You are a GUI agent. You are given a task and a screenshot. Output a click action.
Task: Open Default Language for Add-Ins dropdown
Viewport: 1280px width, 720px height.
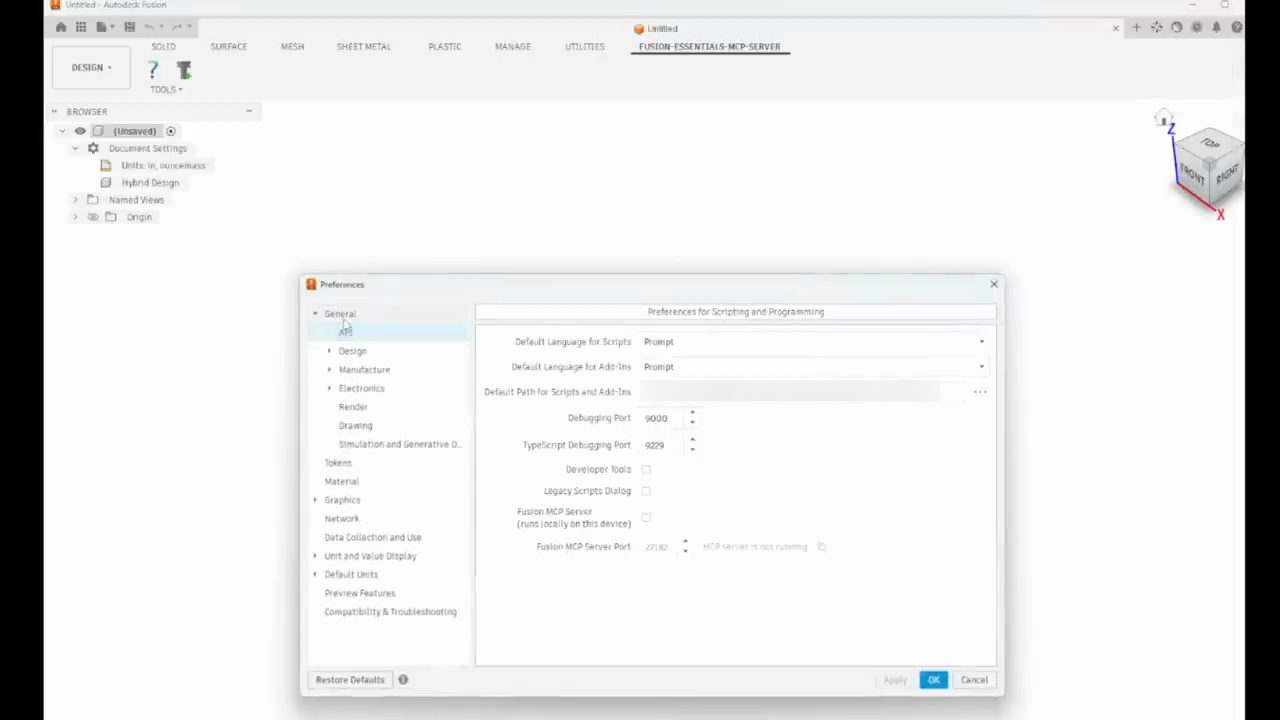tap(814, 367)
